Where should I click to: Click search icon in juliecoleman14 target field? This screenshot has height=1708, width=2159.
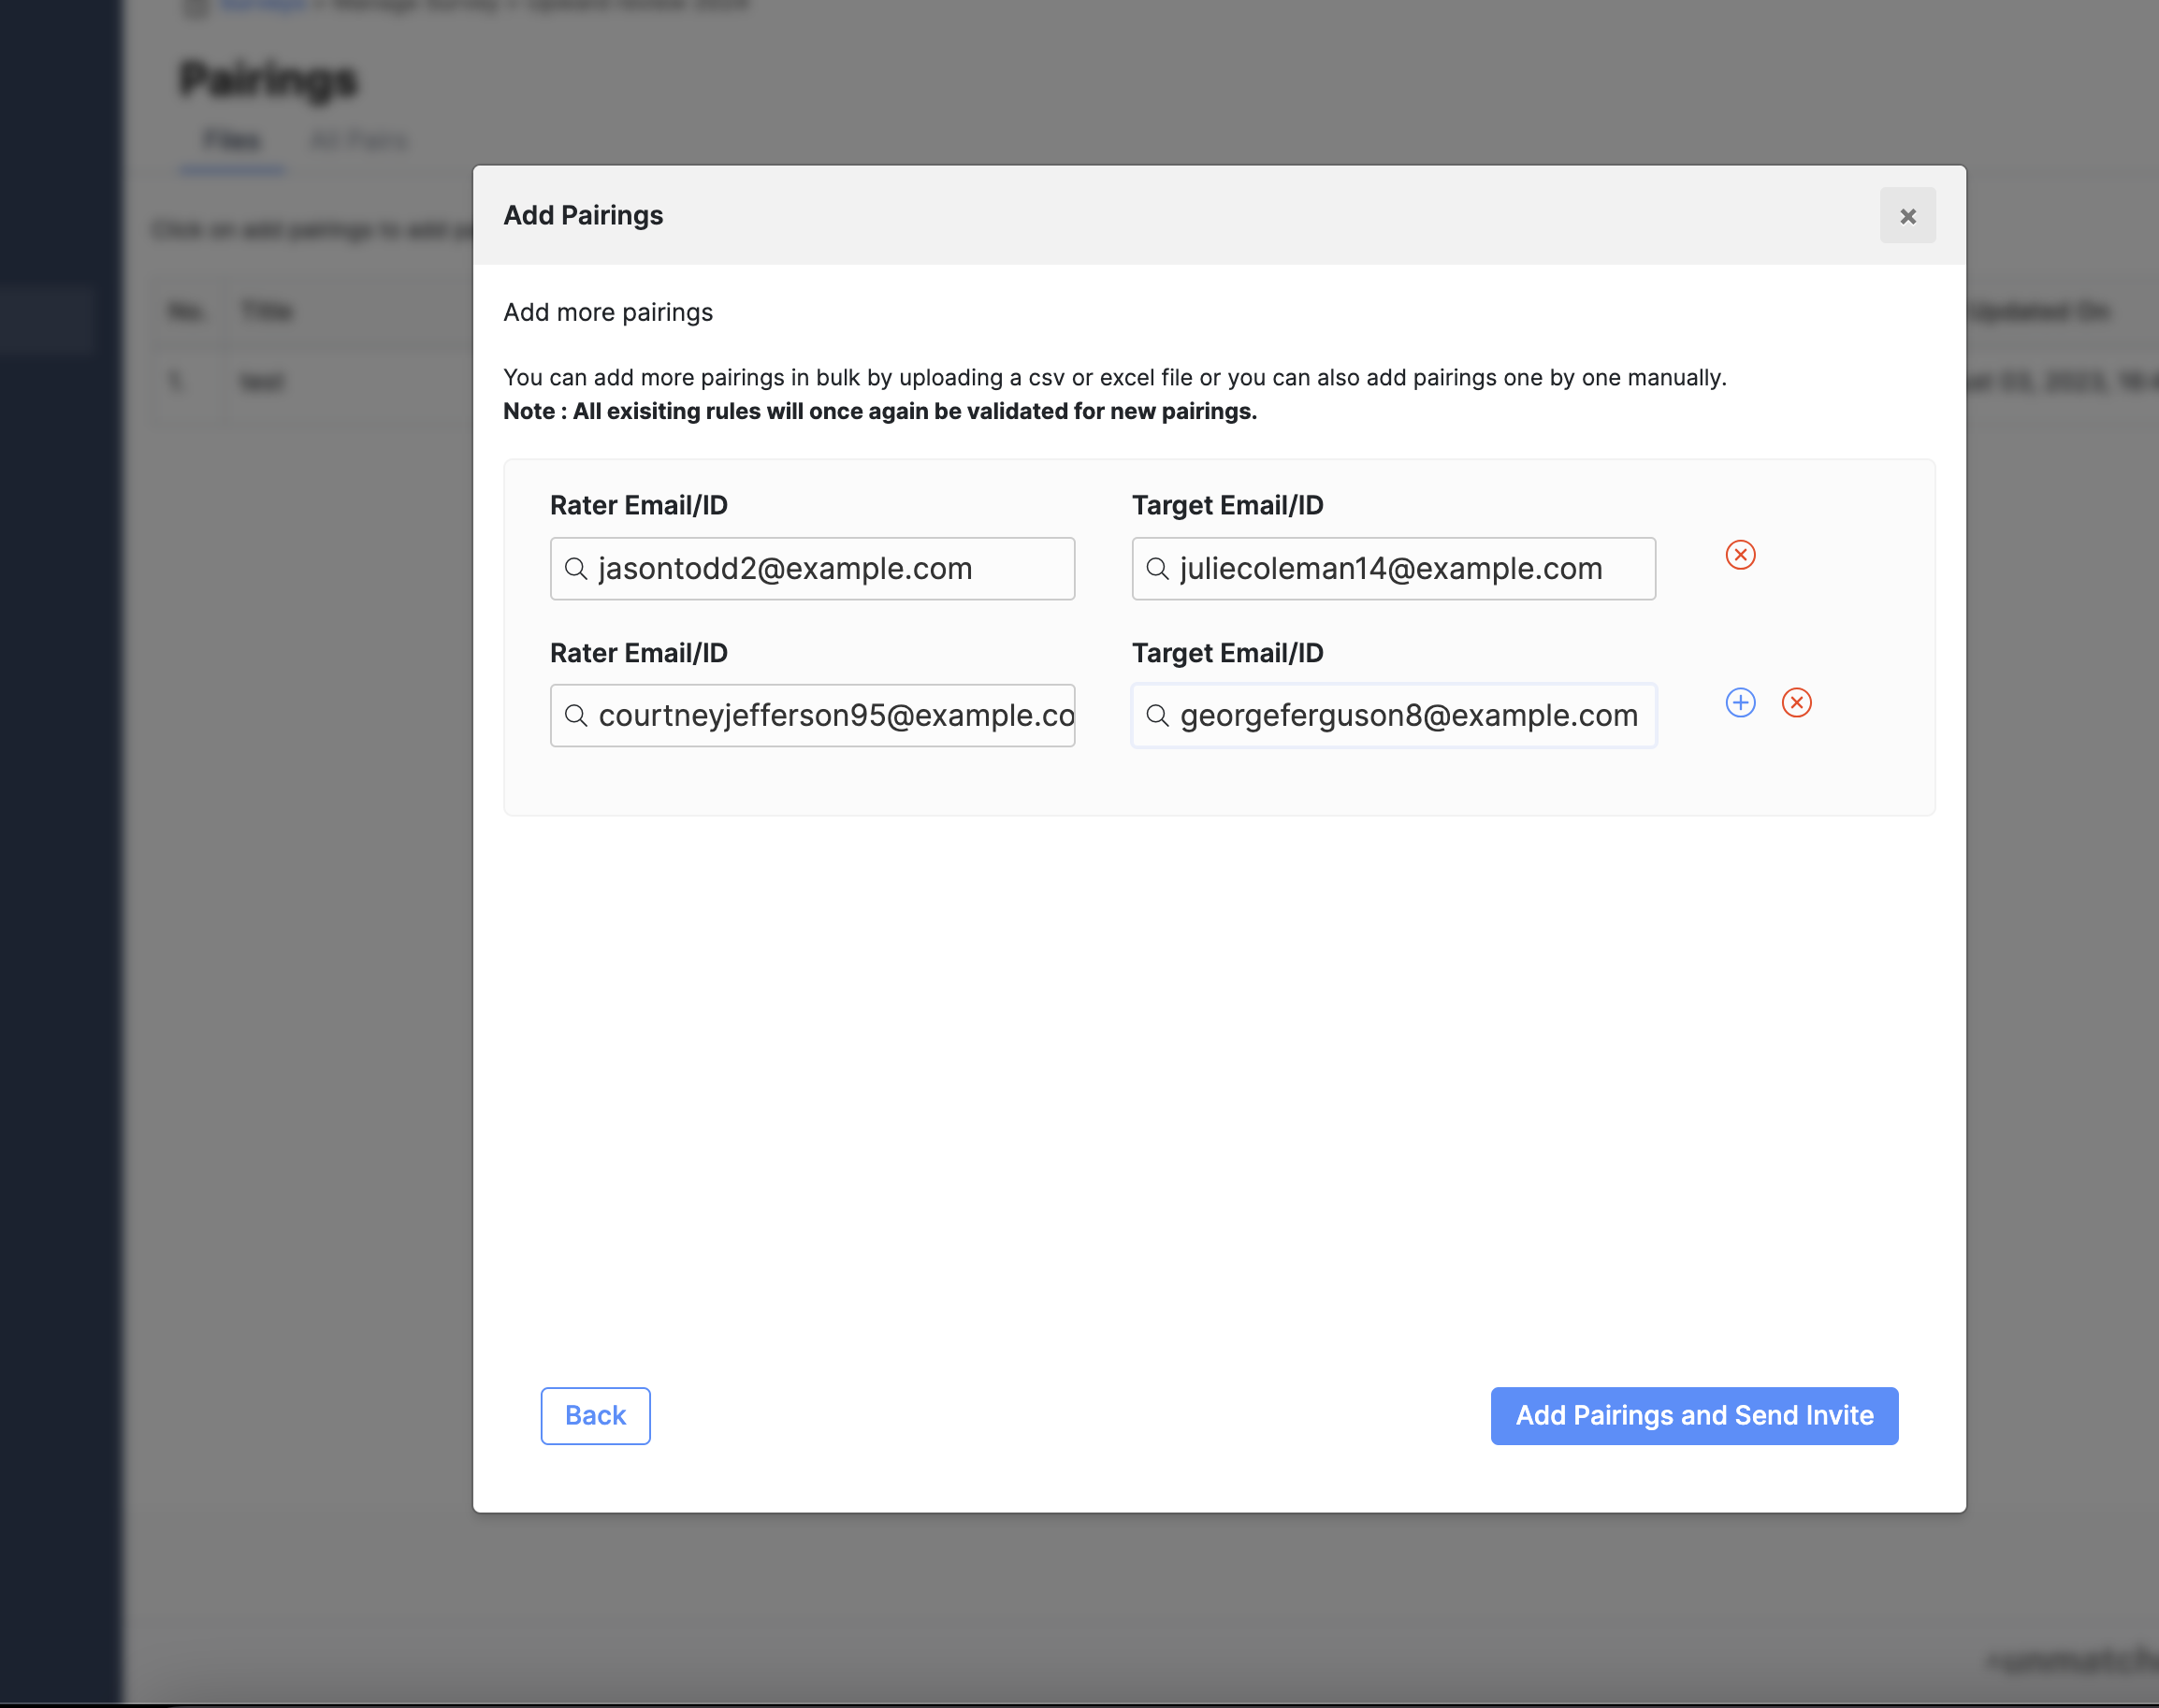(1157, 568)
